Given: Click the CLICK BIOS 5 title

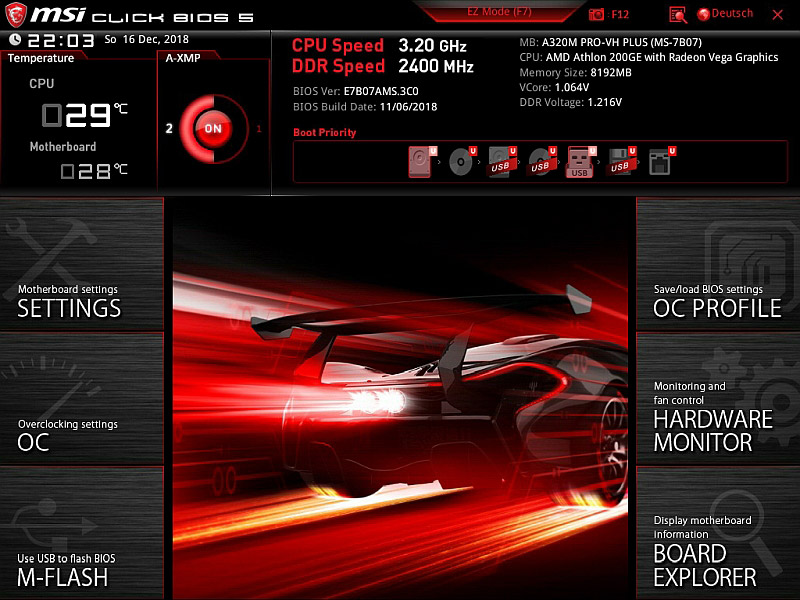Looking at the screenshot, I should pos(172,18).
